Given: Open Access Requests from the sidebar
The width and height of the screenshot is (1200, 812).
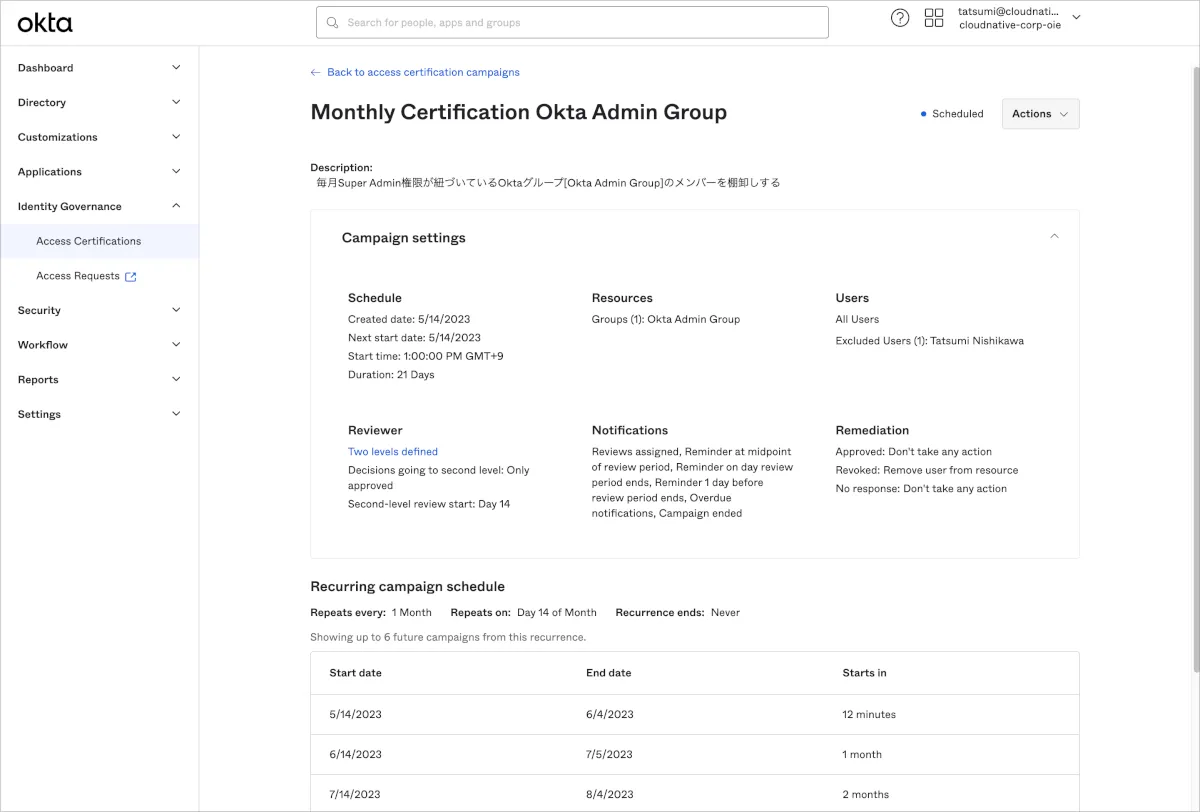Looking at the screenshot, I should [78, 276].
